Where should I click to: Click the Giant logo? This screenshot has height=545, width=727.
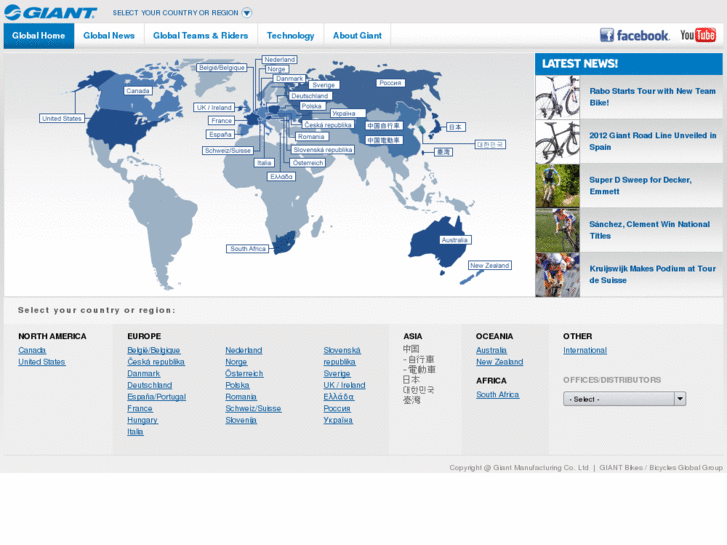pyautogui.click(x=51, y=12)
